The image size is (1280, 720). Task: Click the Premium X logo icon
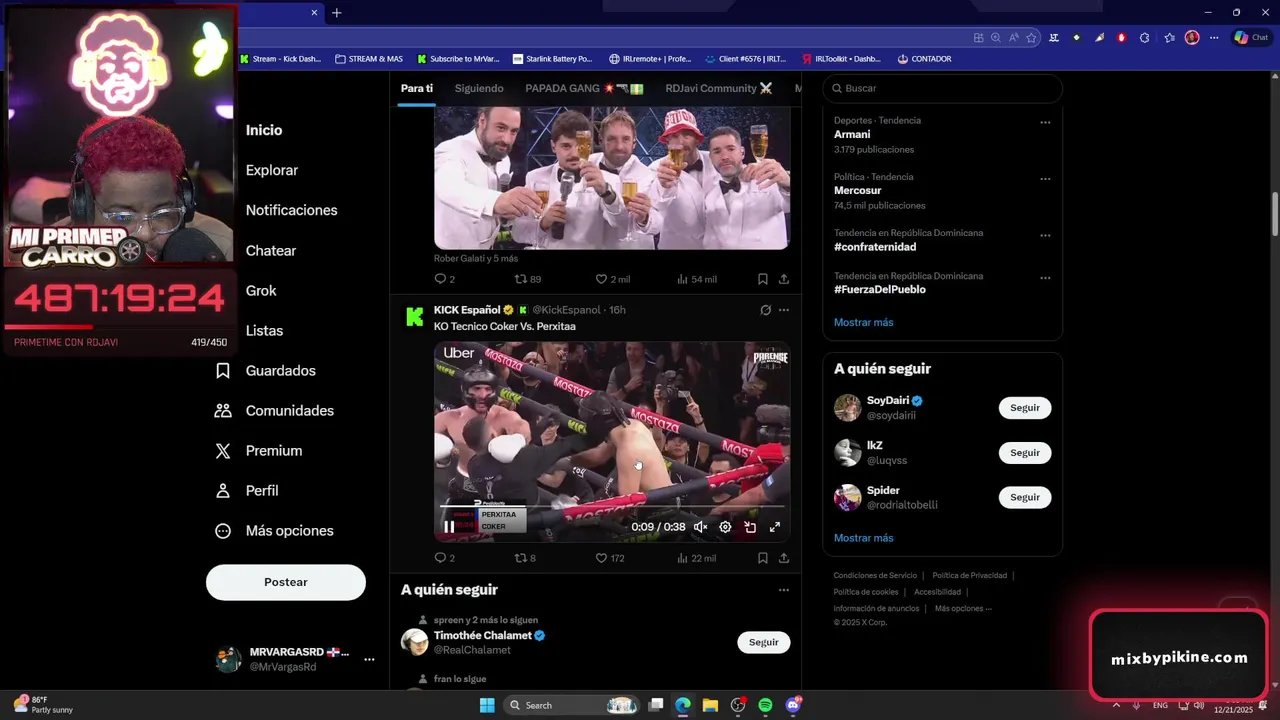coord(223,450)
